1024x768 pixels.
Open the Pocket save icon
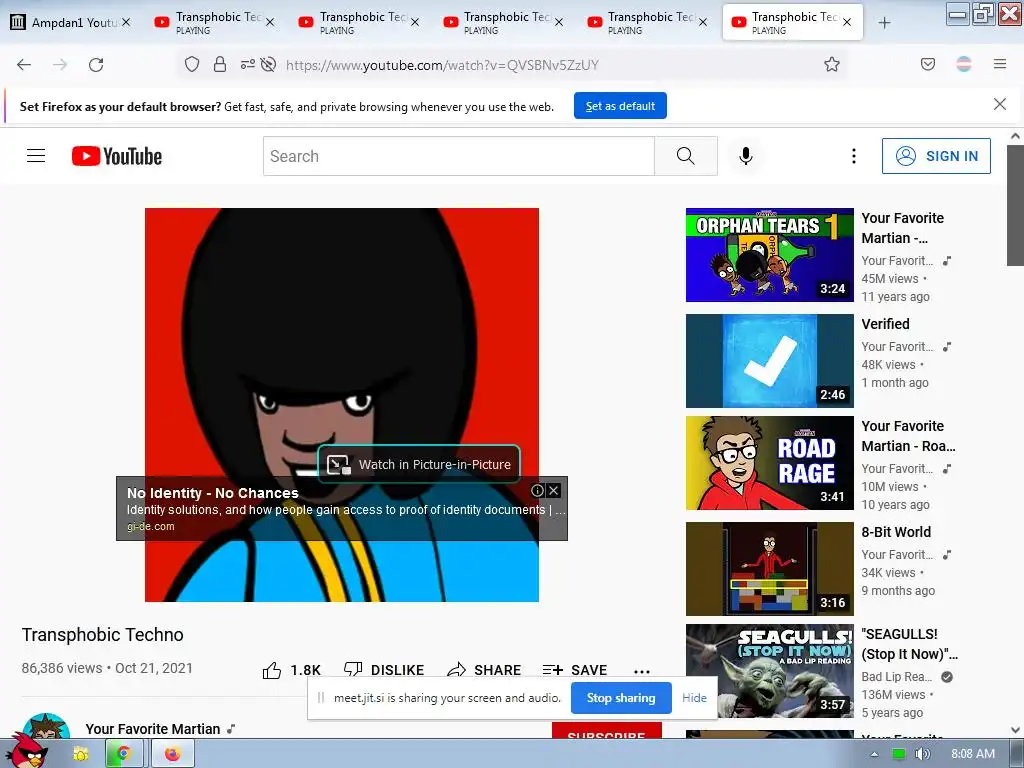coord(927,64)
